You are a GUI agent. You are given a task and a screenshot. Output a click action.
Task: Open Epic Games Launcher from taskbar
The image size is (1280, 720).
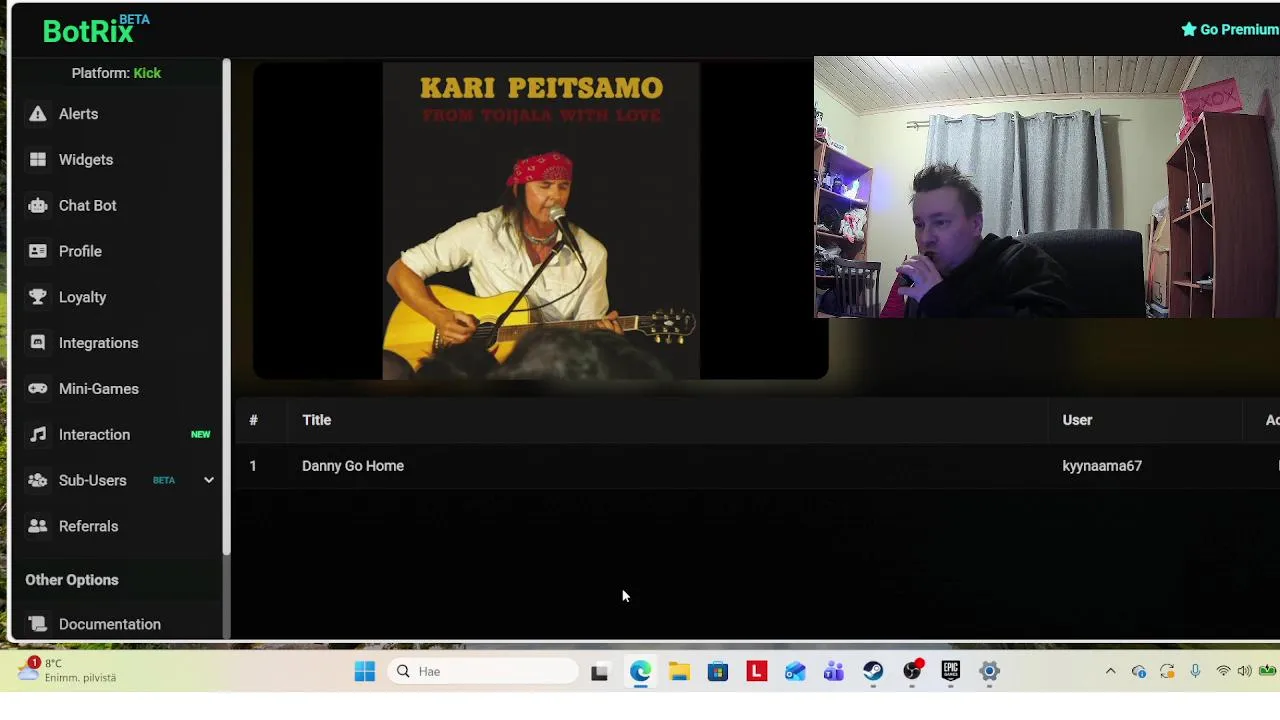tap(950, 672)
